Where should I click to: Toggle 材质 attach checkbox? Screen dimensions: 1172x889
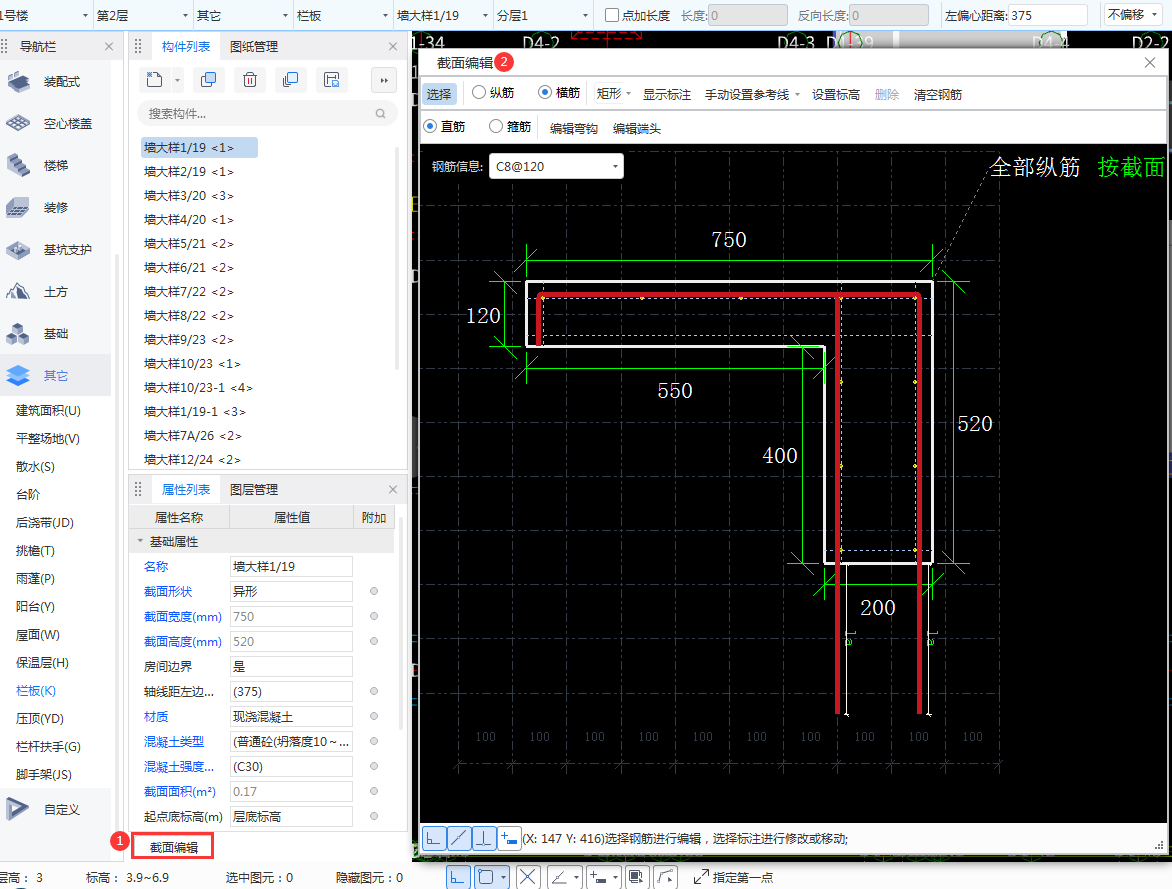click(374, 716)
